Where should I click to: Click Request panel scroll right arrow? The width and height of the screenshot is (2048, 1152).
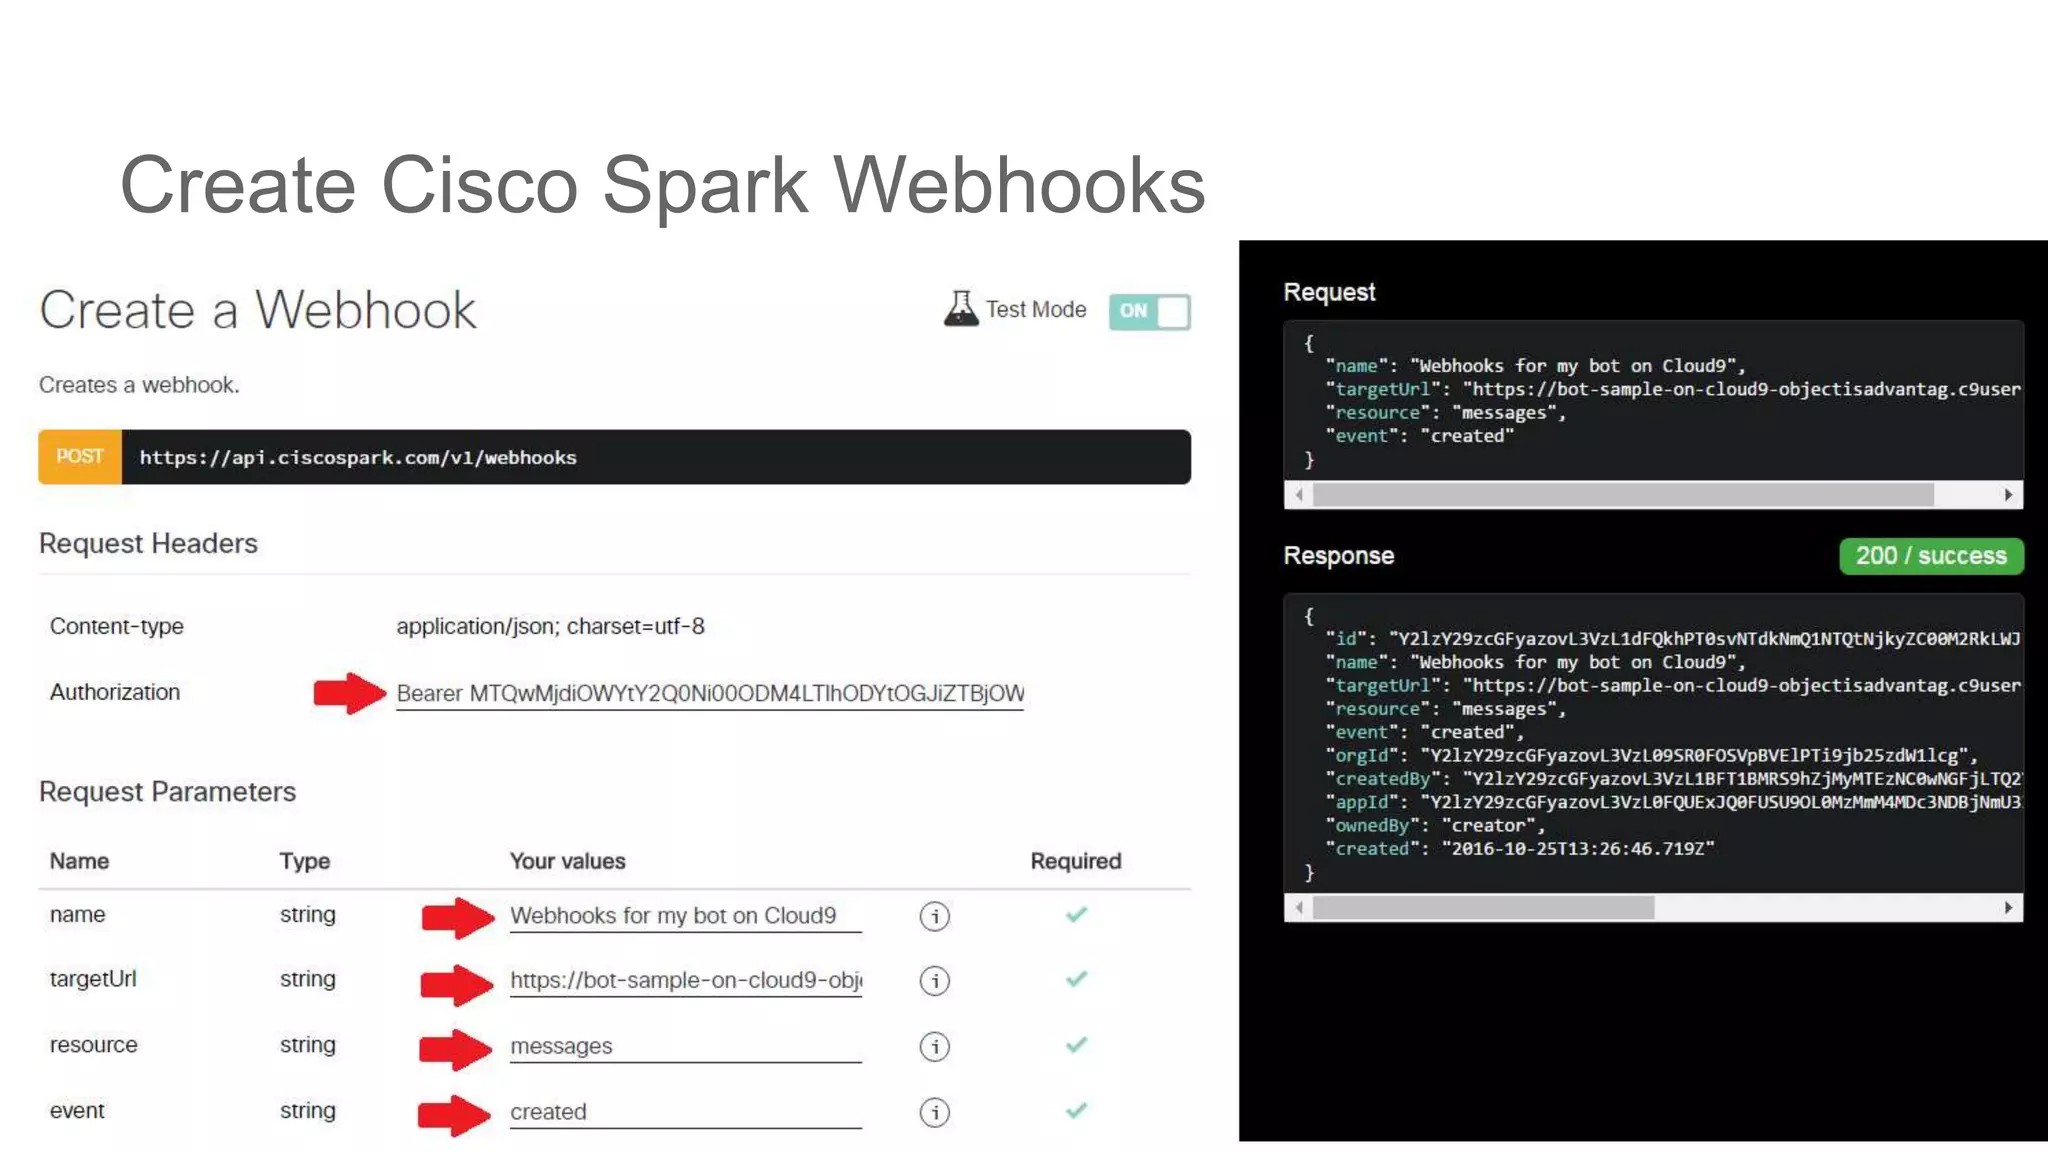point(2008,495)
